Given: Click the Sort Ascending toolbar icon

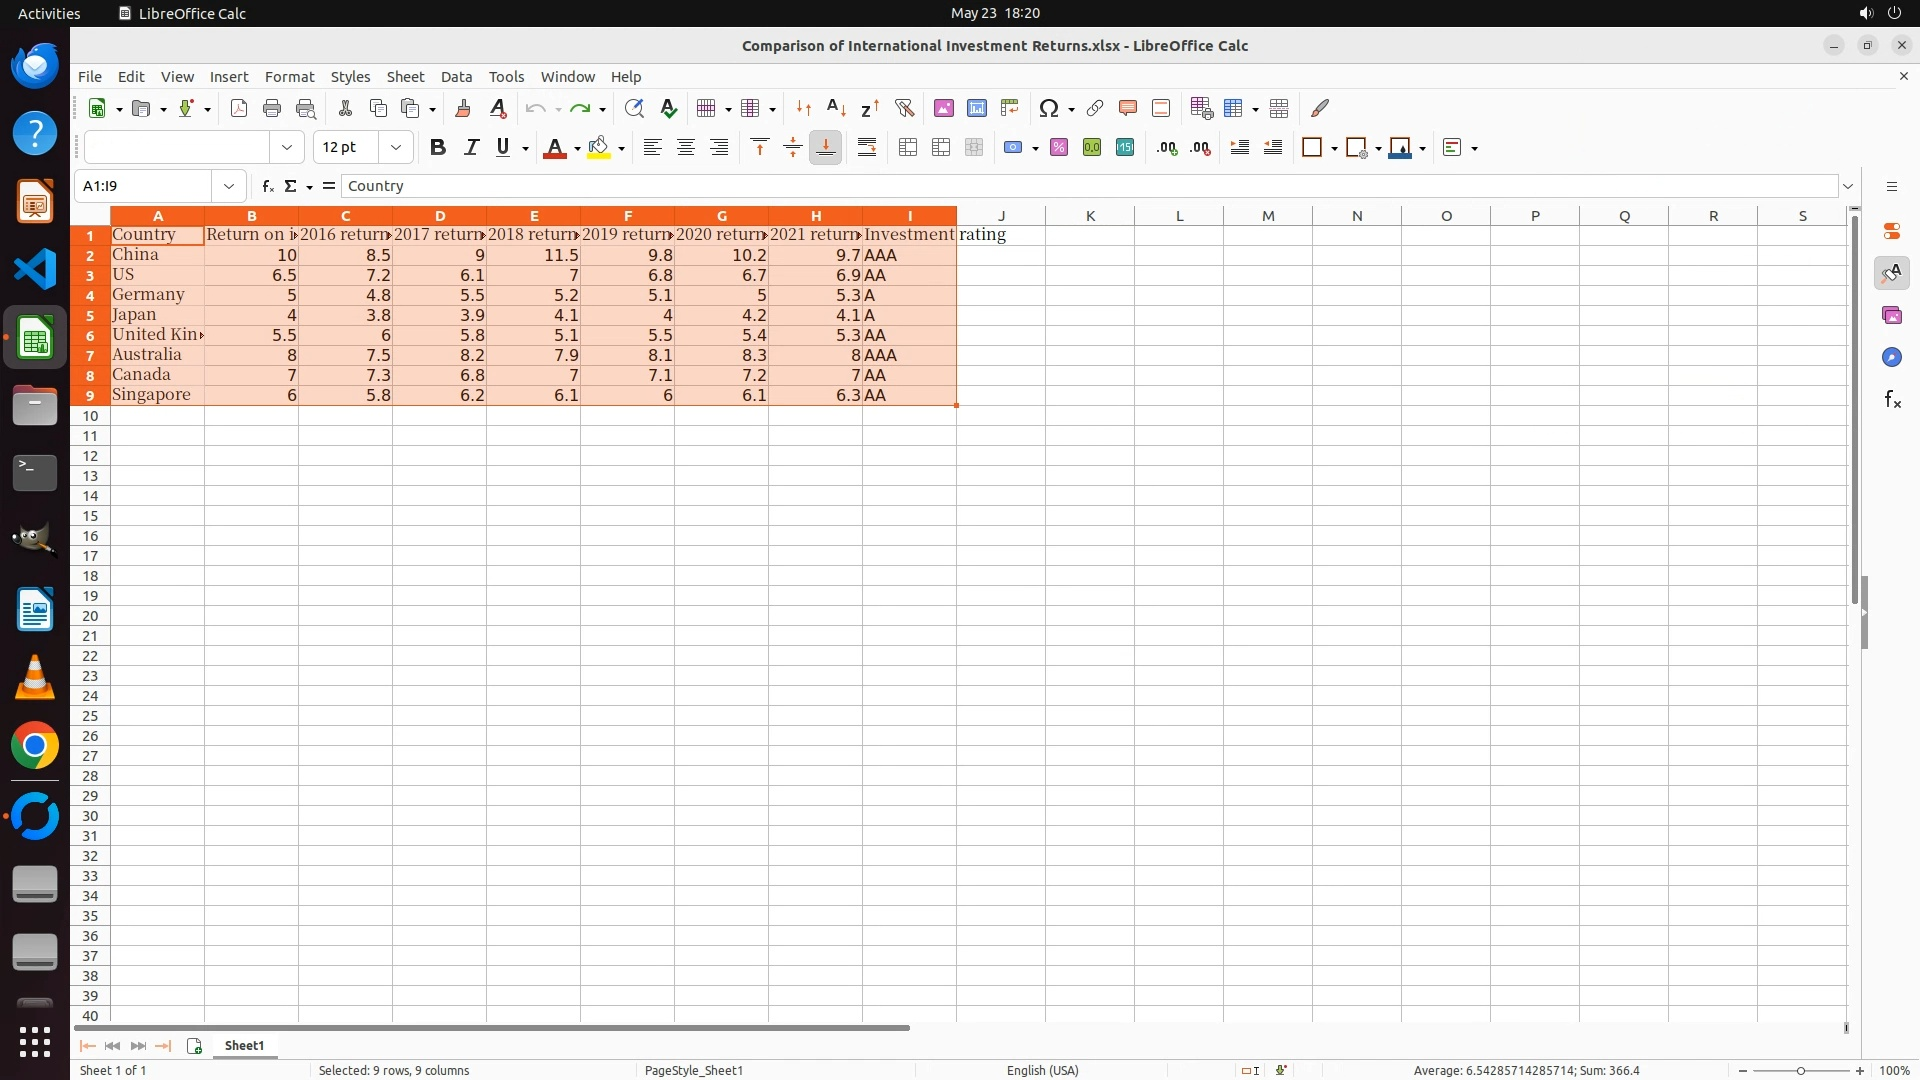Looking at the screenshot, I should point(836,108).
